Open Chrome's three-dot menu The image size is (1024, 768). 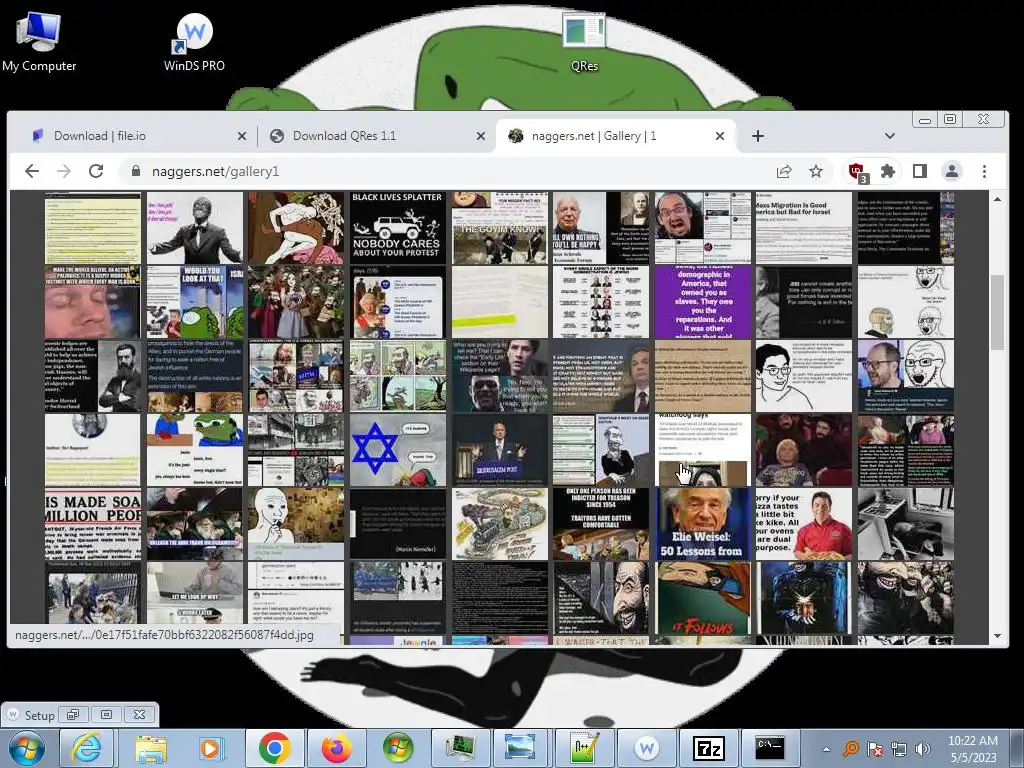984,171
